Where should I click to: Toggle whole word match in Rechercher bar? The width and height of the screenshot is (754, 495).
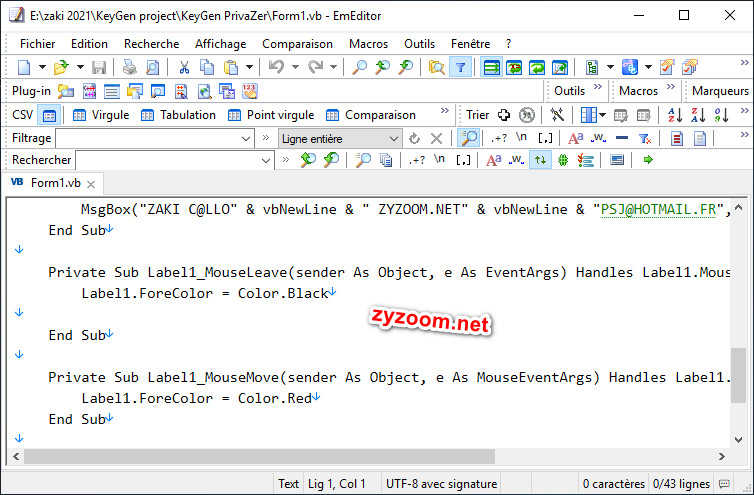(x=516, y=160)
